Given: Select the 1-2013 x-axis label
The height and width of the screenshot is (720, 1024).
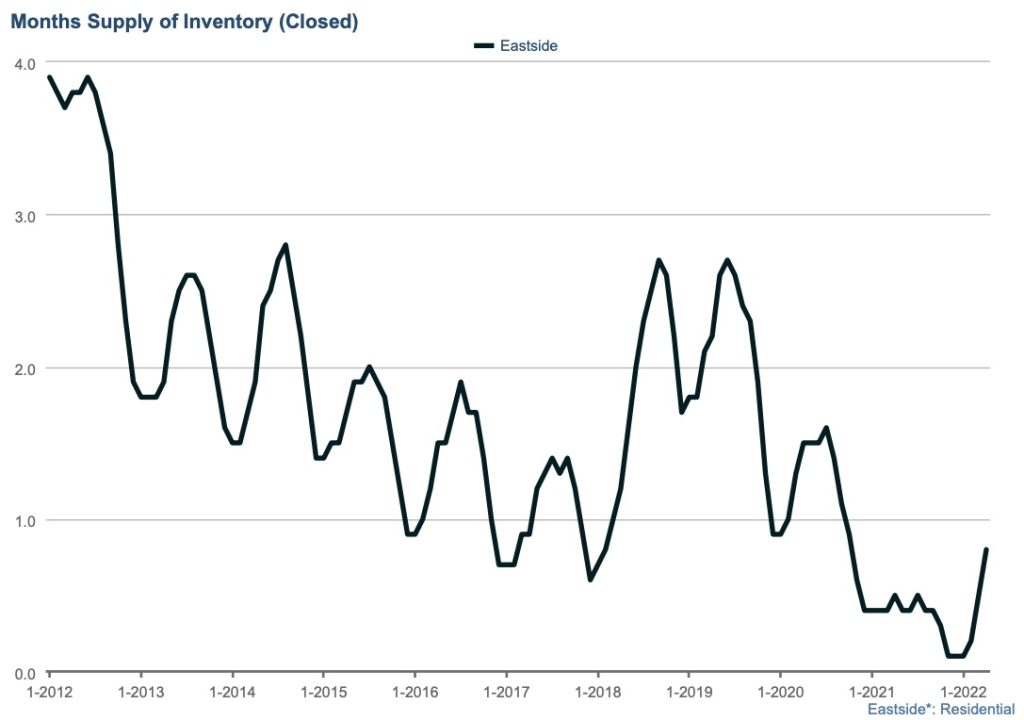Looking at the screenshot, I should [140, 692].
